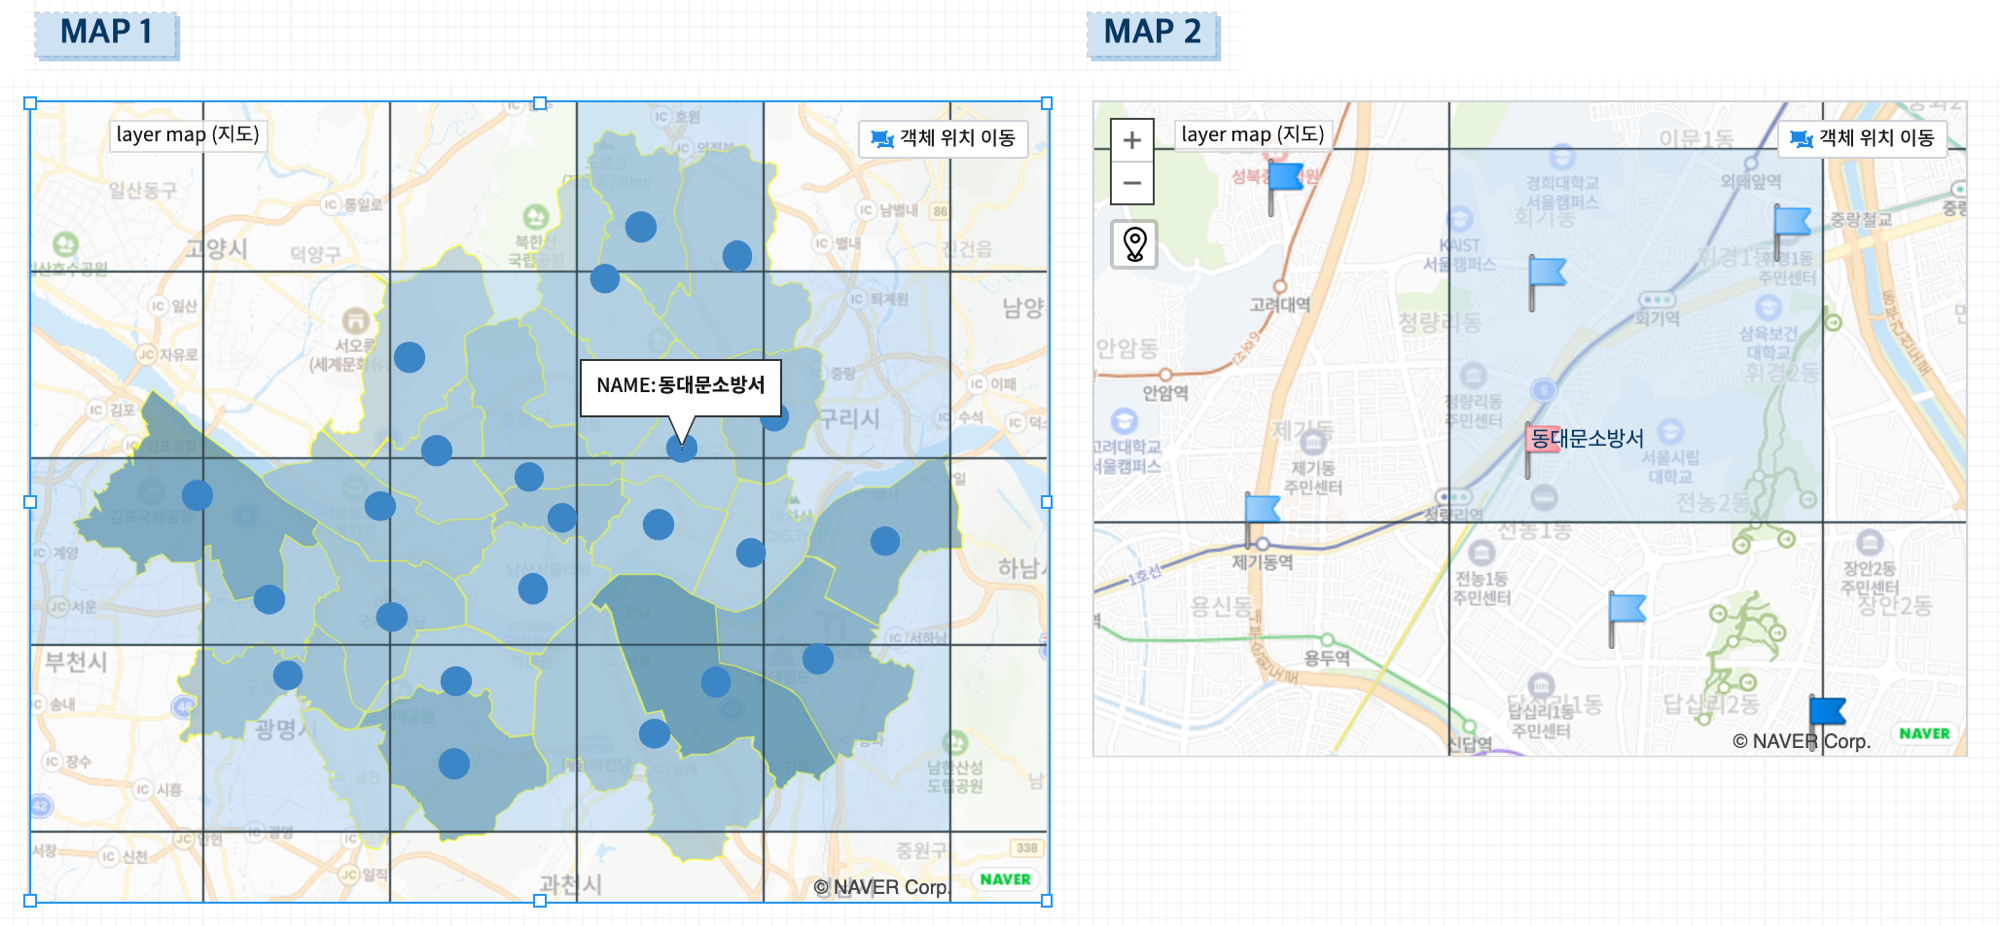Click the 객체 위치 이동 button in MAP 2
2000x926 pixels.
[x=1862, y=138]
